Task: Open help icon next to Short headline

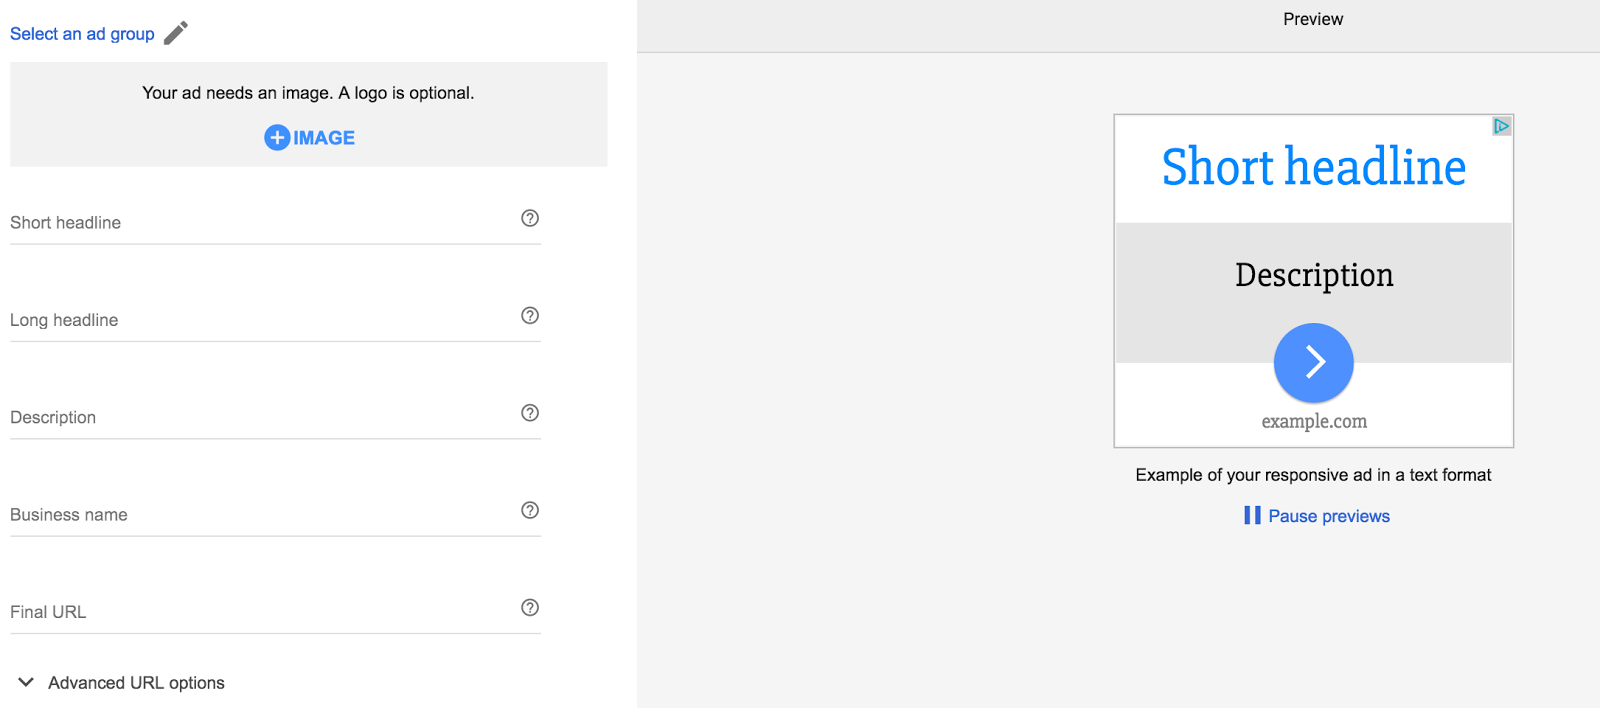Action: (x=530, y=218)
